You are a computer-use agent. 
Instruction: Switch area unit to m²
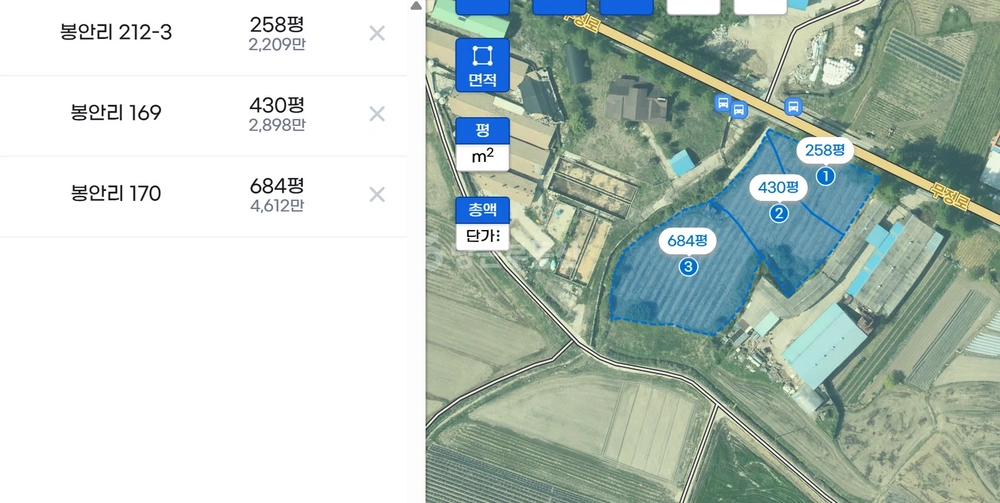482,157
